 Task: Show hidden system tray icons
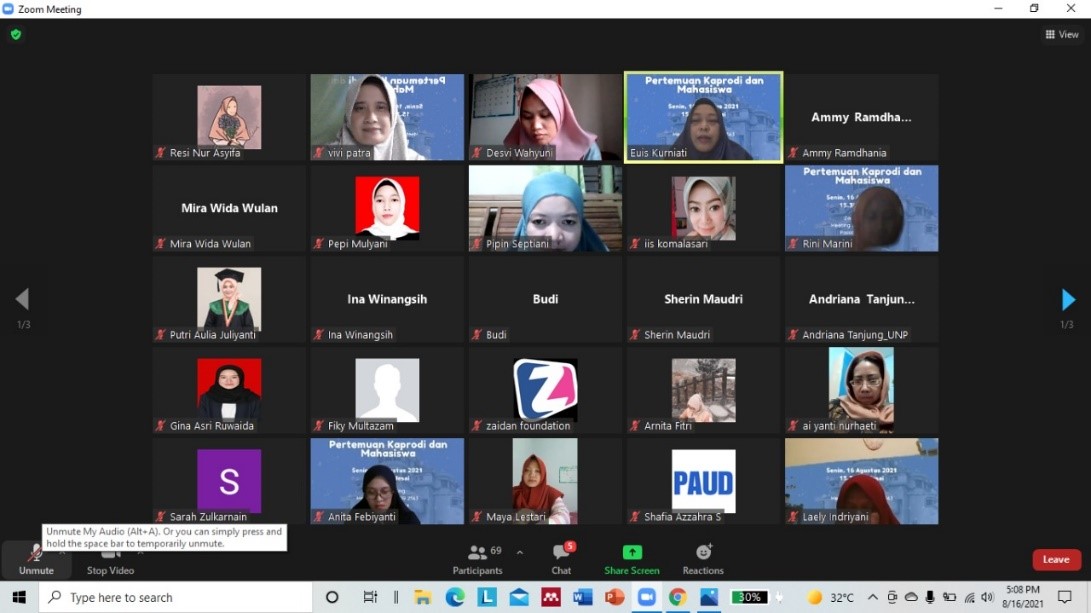pos(873,597)
